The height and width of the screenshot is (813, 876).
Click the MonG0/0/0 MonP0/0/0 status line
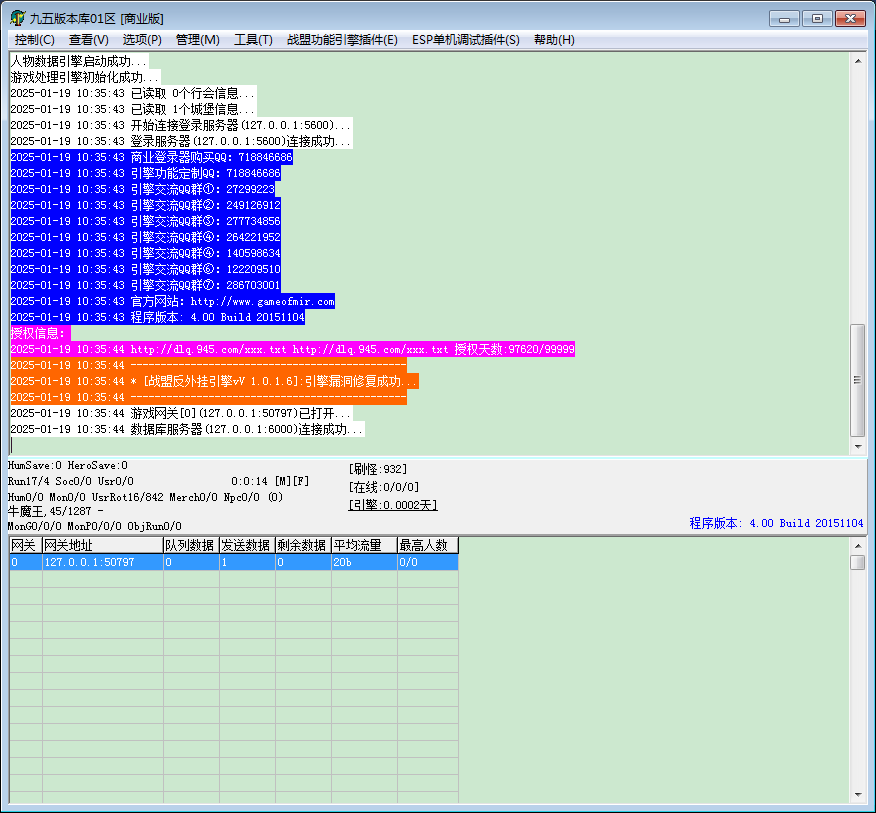click(94, 526)
